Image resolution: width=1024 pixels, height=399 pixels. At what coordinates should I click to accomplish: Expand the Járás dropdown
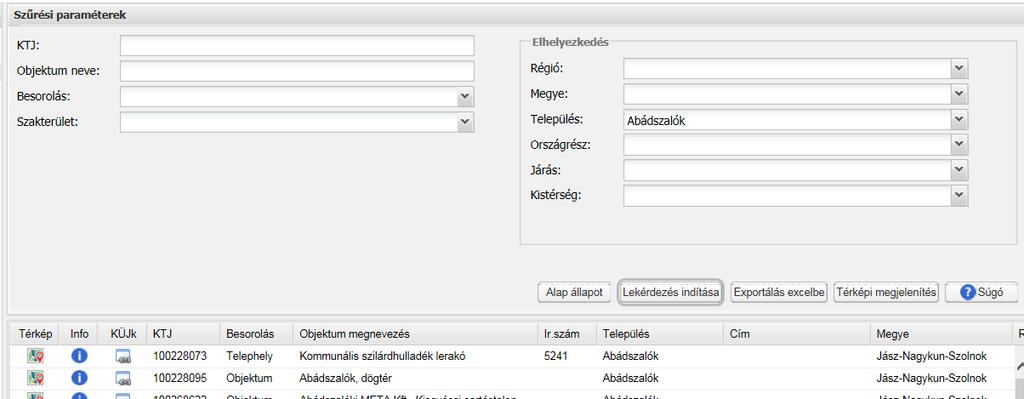tap(959, 170)
